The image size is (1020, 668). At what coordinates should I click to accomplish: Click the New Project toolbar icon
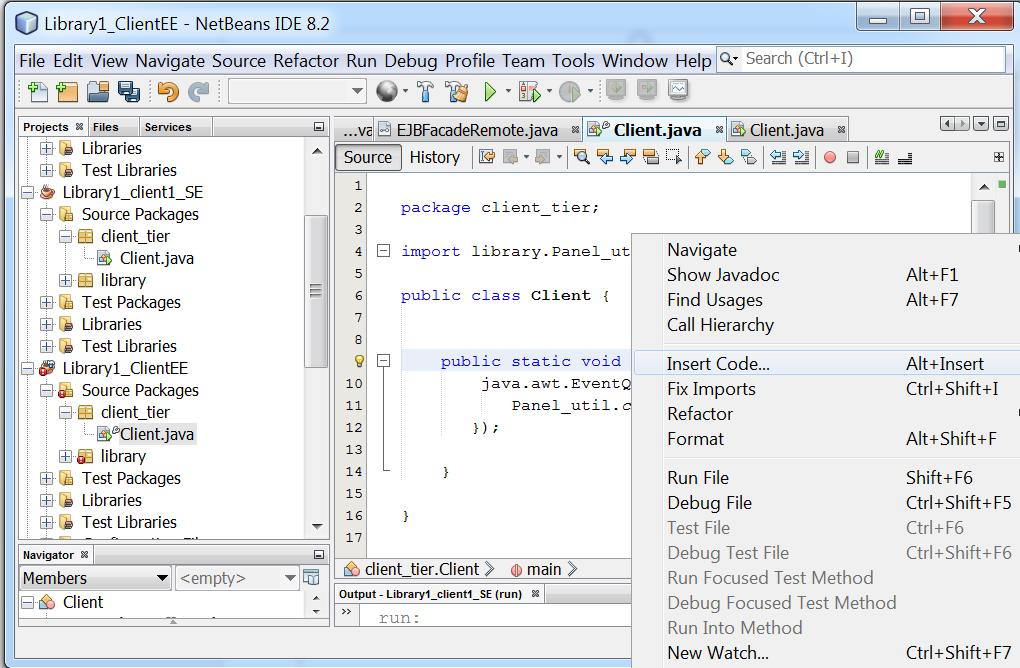(x=67, y=92)
